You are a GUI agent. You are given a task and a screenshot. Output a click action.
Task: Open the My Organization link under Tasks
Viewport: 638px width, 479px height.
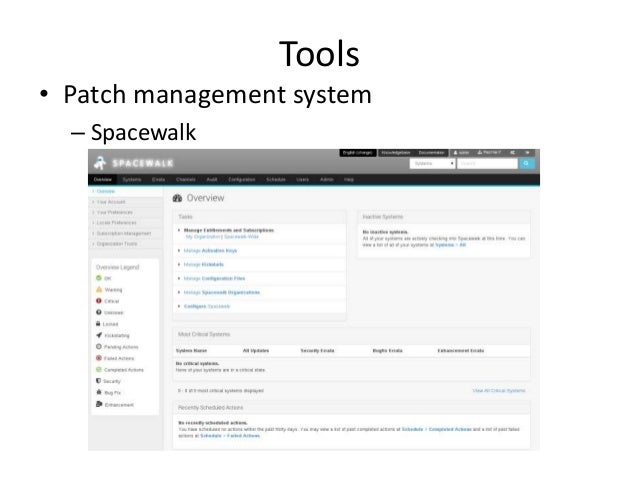click(x=203, y=236)
